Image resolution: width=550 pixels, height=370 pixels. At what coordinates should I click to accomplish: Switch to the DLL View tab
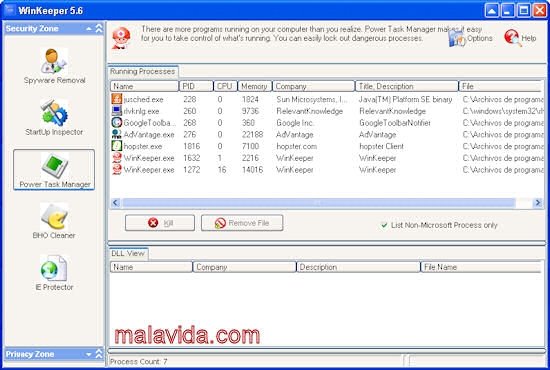(x=128, y=253)
